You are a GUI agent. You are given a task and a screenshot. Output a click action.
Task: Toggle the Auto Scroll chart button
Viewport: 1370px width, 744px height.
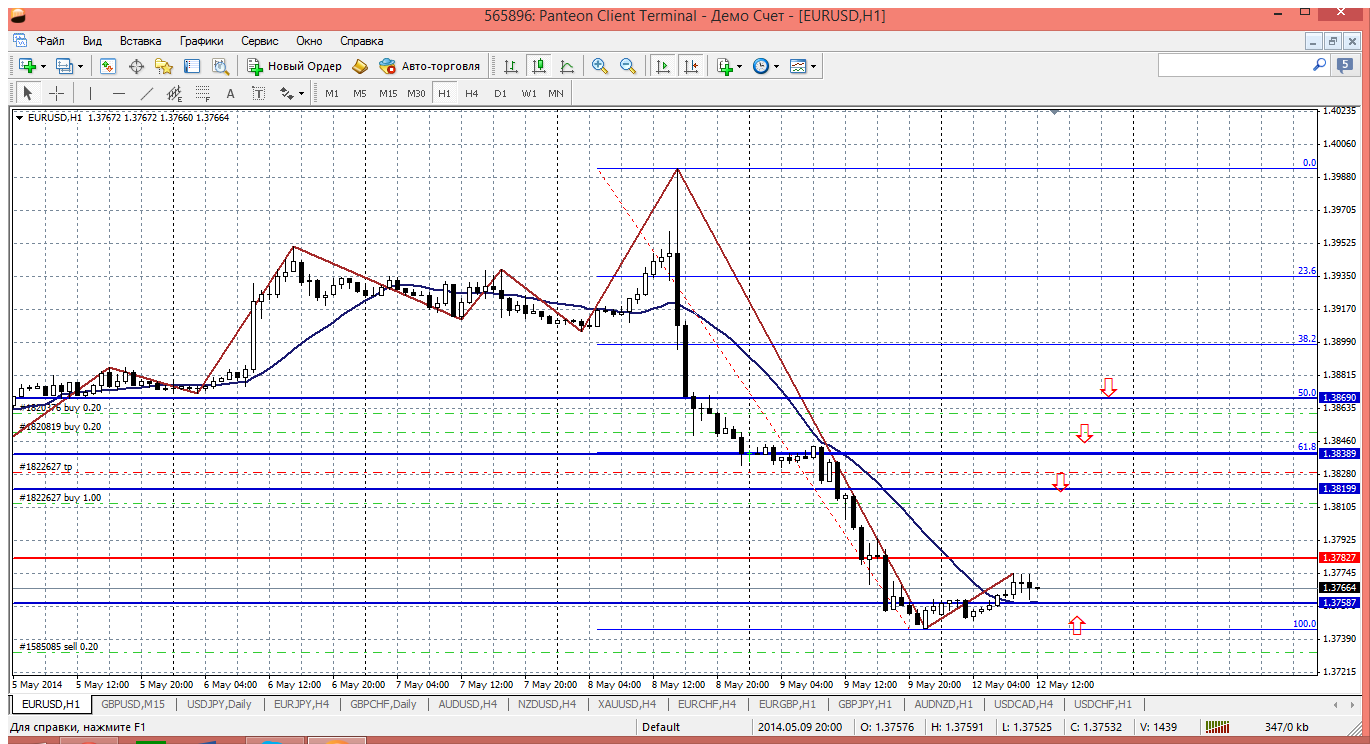click(x=662, y=66)
